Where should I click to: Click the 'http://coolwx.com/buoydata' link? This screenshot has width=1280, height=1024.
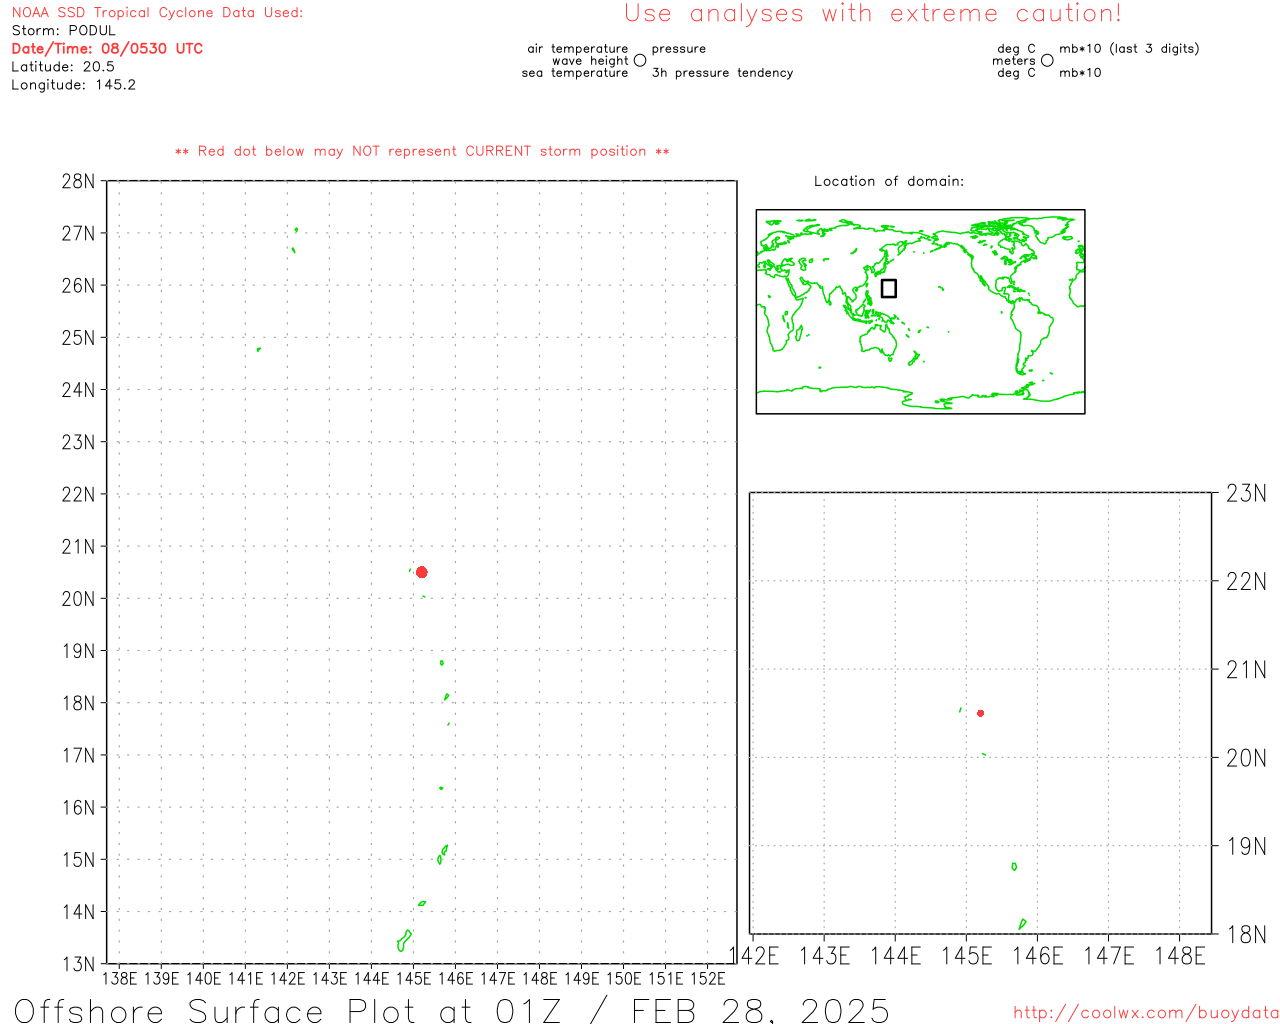(x=1146, y=1013)
